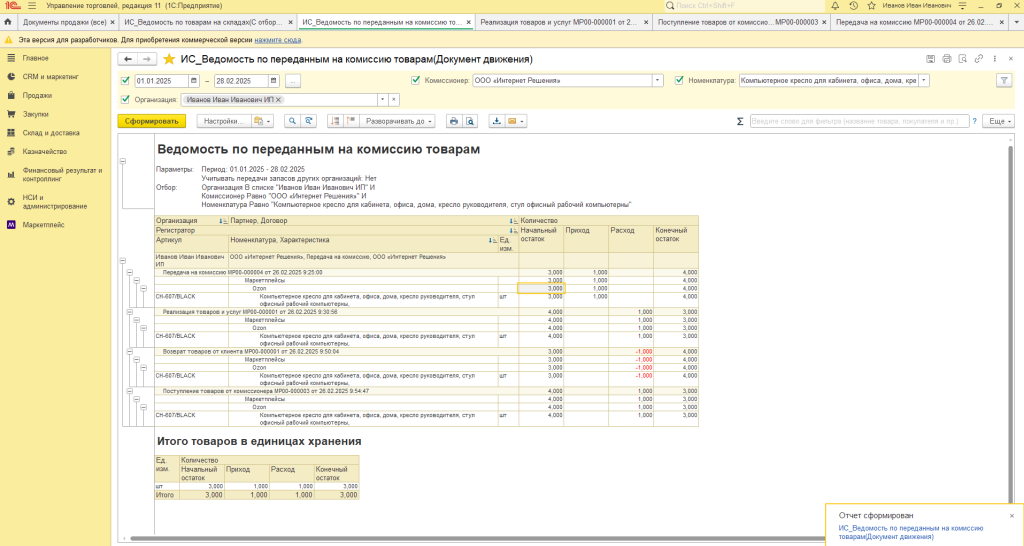Click the нажмите сюда link
This screenshot has width=1024, height=546.
point(278,40)
